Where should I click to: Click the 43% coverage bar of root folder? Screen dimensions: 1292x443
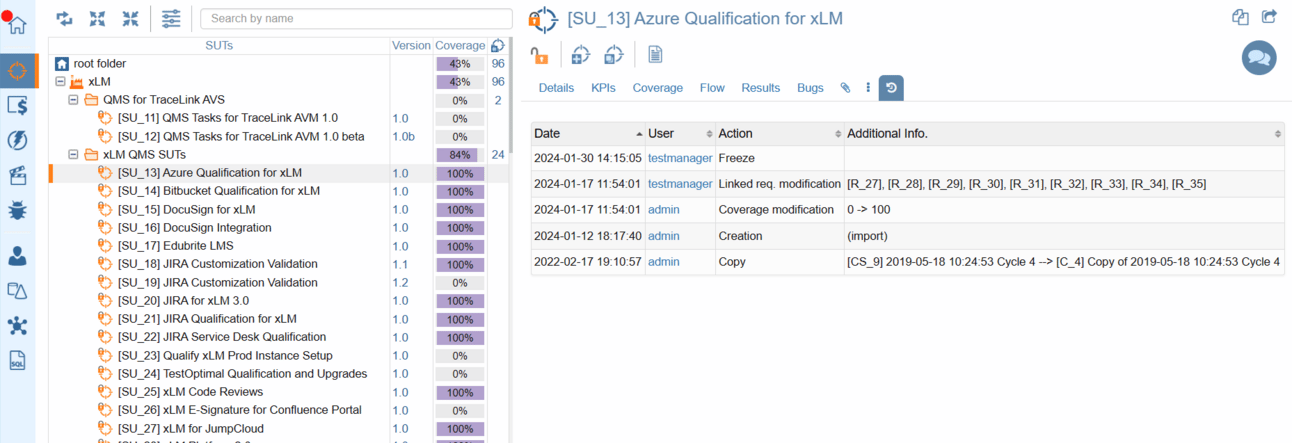click(x=460, y=64)
